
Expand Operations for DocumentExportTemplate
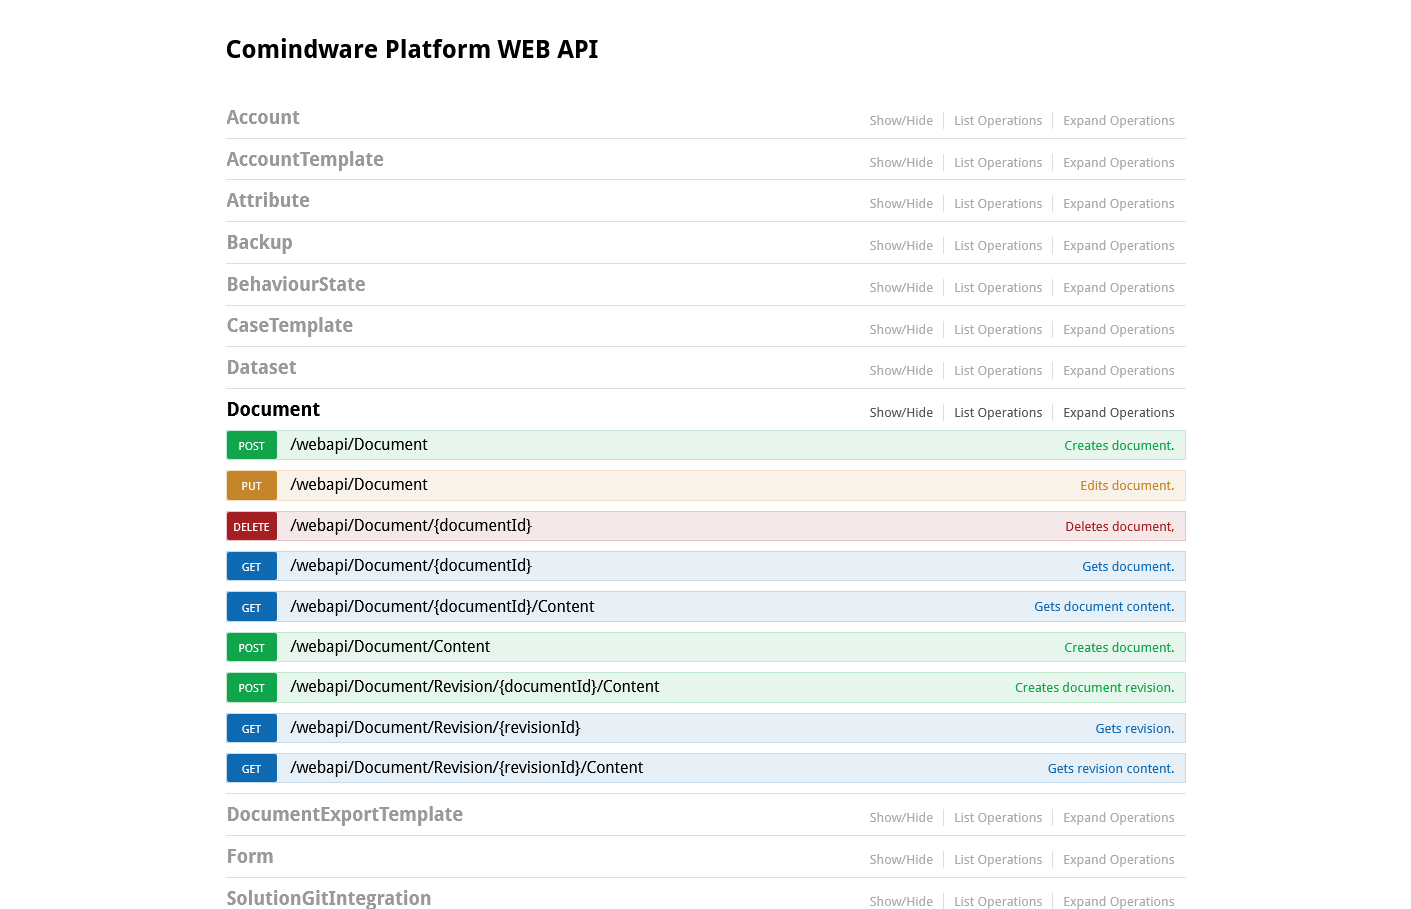pyautogui.click(x=1119, y=818)
